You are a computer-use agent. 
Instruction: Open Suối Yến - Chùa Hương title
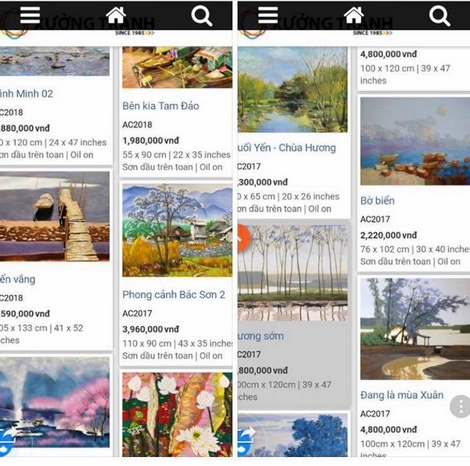click(x=287, y=148)
